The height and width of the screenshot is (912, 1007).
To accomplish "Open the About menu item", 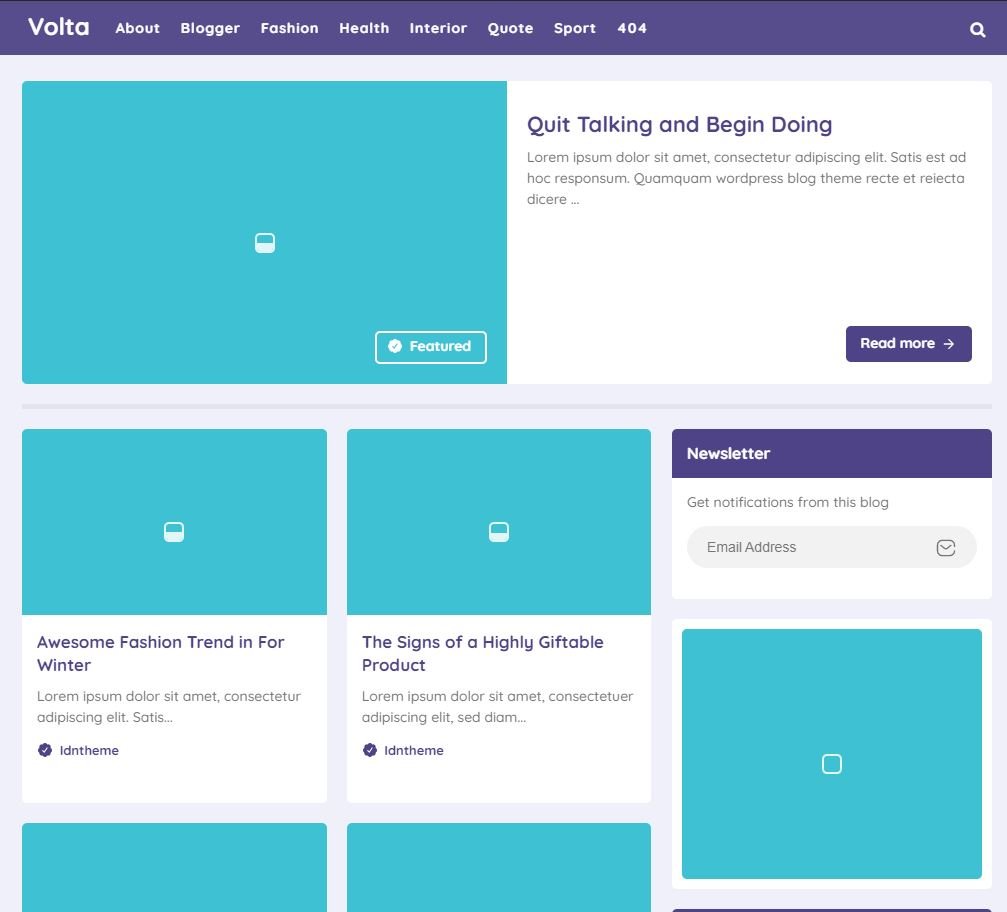I will click(137, 28).
